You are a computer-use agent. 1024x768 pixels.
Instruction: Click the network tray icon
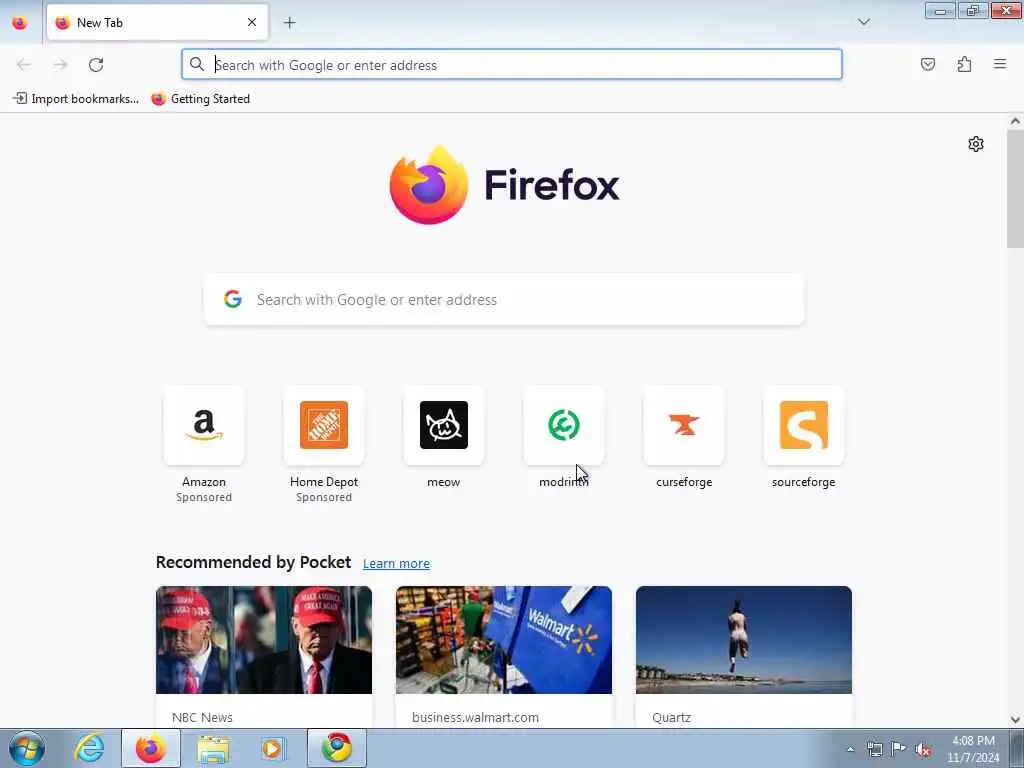[874, 749]
